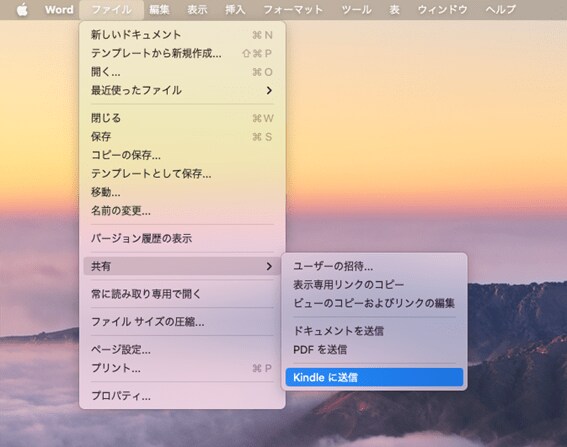The width and height of the screenshot is (567, 447).
Task: Choose プリント... to print
Action: pyautogui.click(x=182, y=368)
